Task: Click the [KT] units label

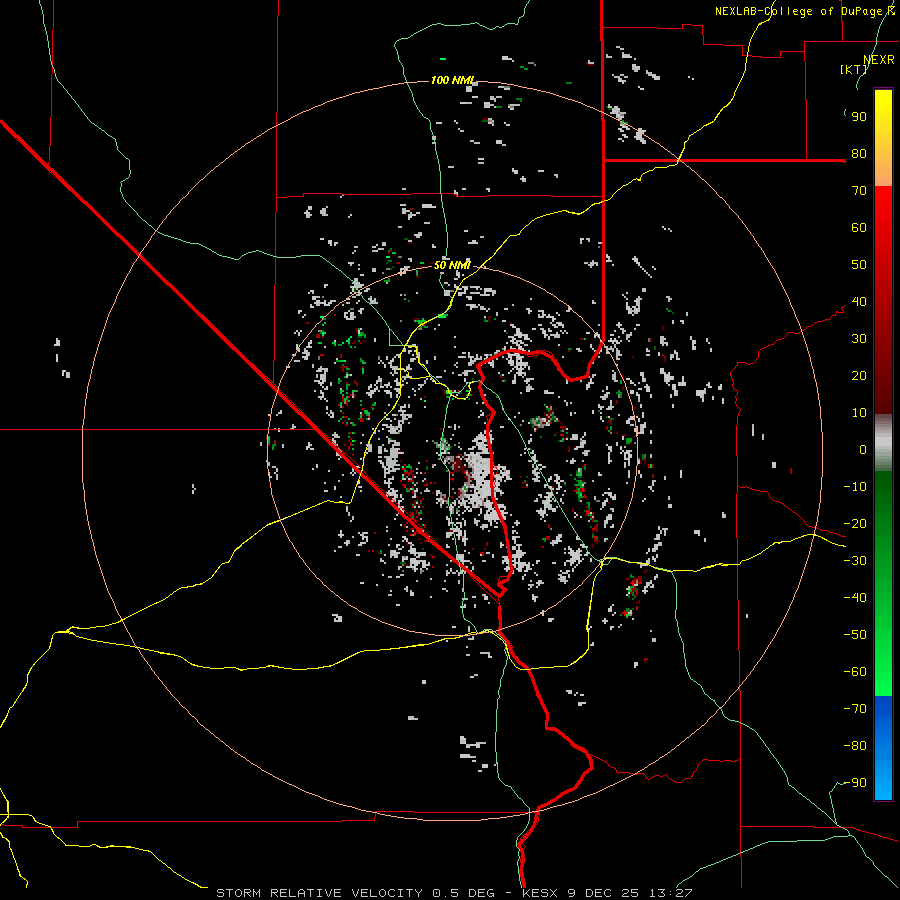Action: [853, 69]
